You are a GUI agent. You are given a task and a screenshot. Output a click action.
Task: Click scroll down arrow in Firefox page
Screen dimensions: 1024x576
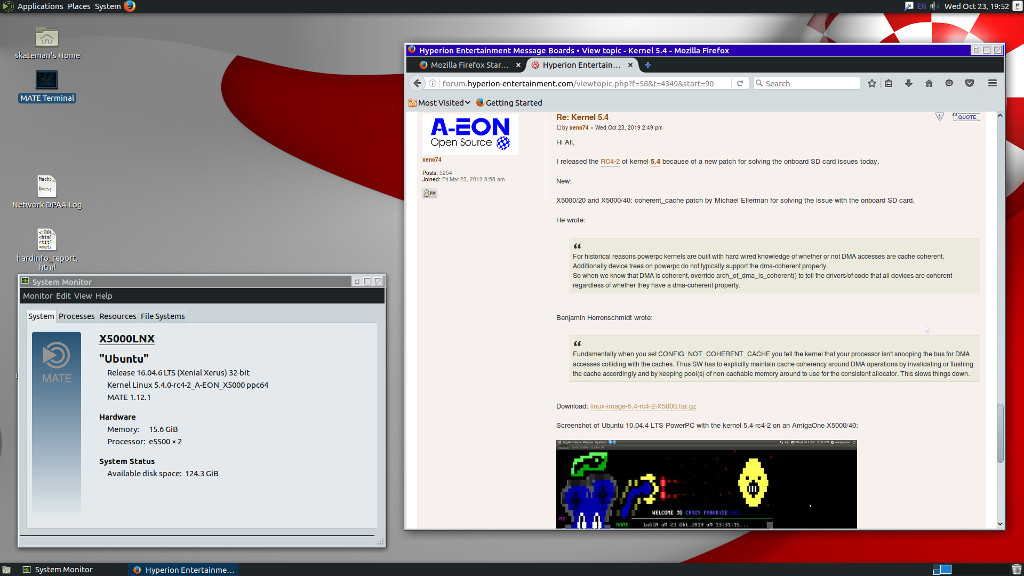coord(1000,524)
